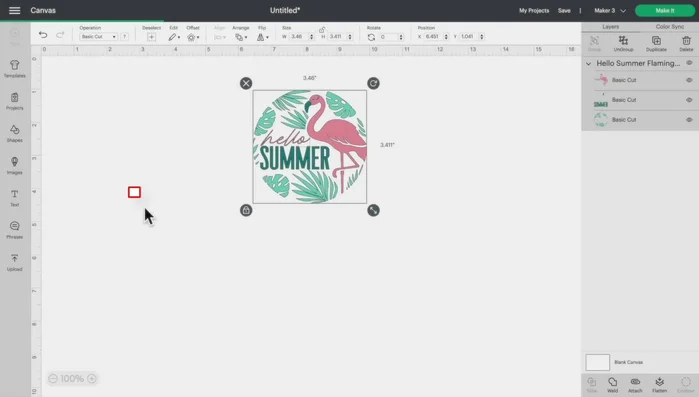699x397 pixels.
Task: Open the Flip dropdown
Action: [x=262, y=37]
